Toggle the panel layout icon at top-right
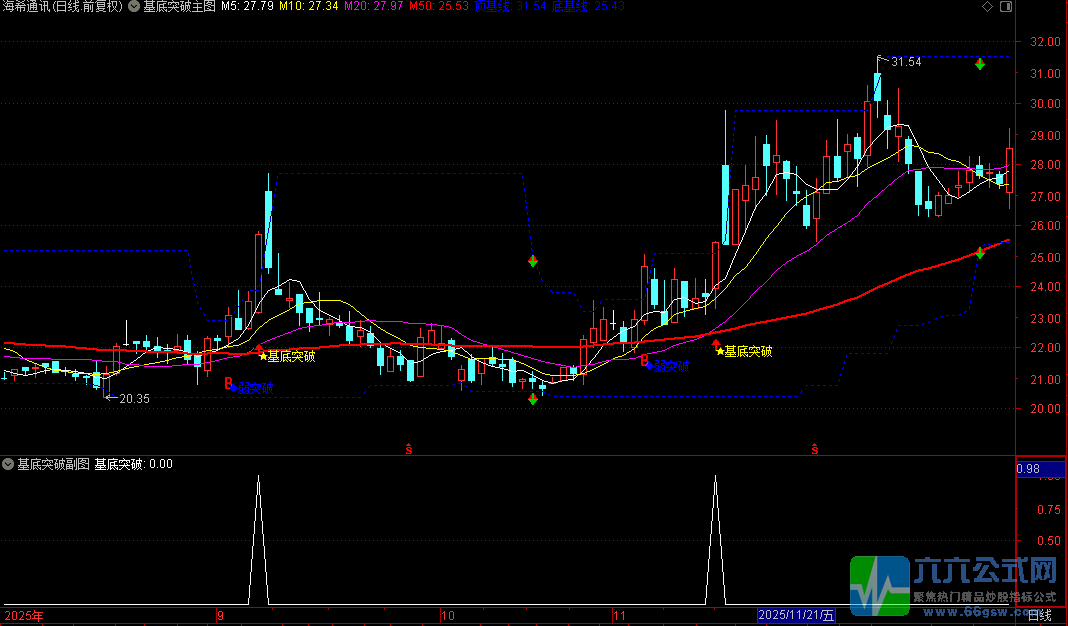 [1005, 6]
